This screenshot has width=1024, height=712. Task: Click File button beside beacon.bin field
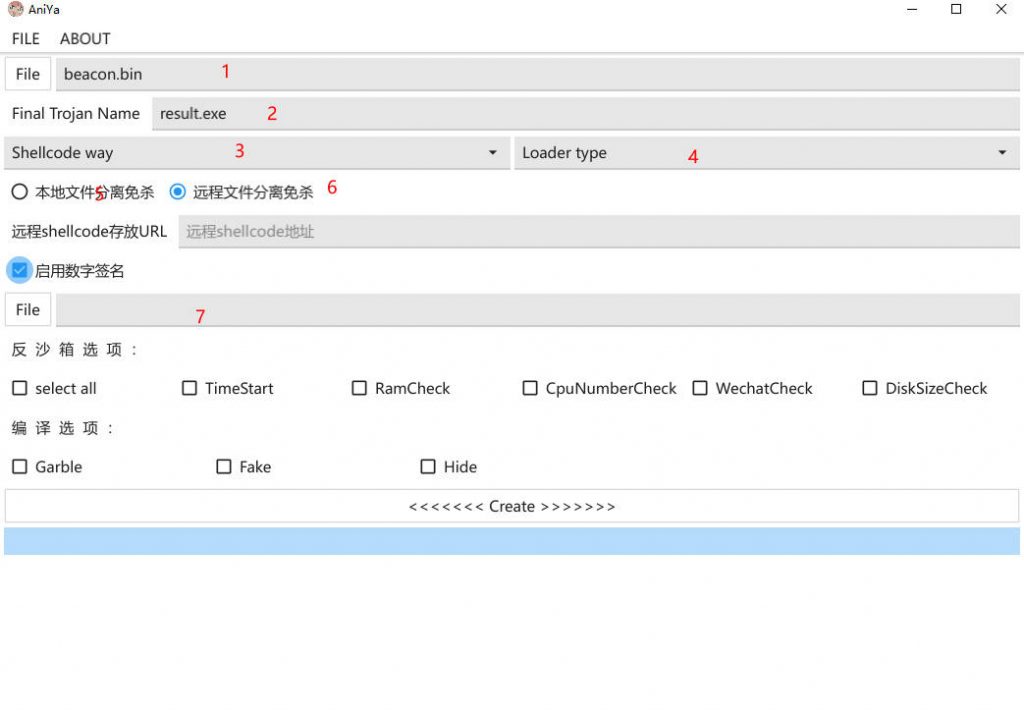27,74
